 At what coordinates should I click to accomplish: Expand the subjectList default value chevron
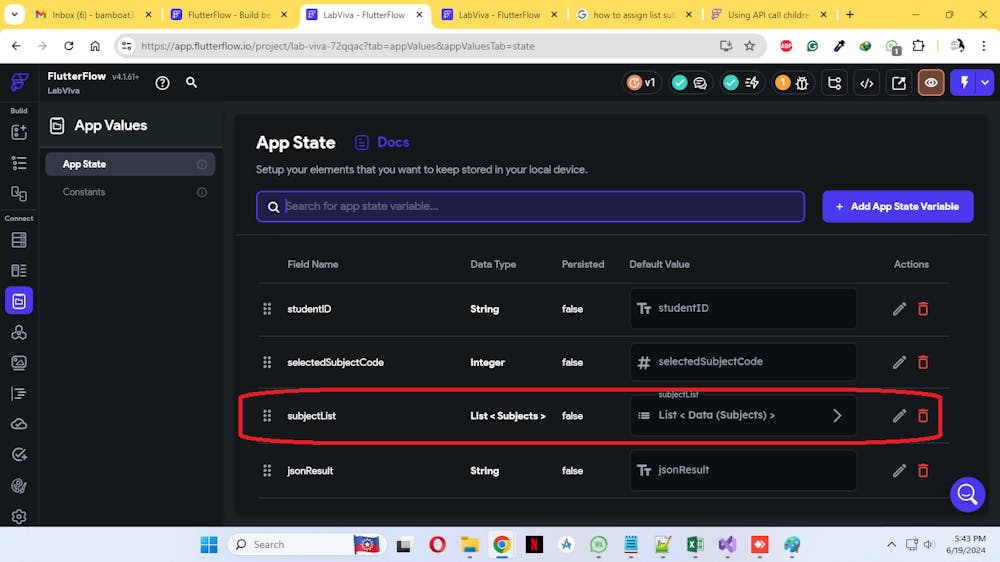pyautogui.click(x=837, y=416)
